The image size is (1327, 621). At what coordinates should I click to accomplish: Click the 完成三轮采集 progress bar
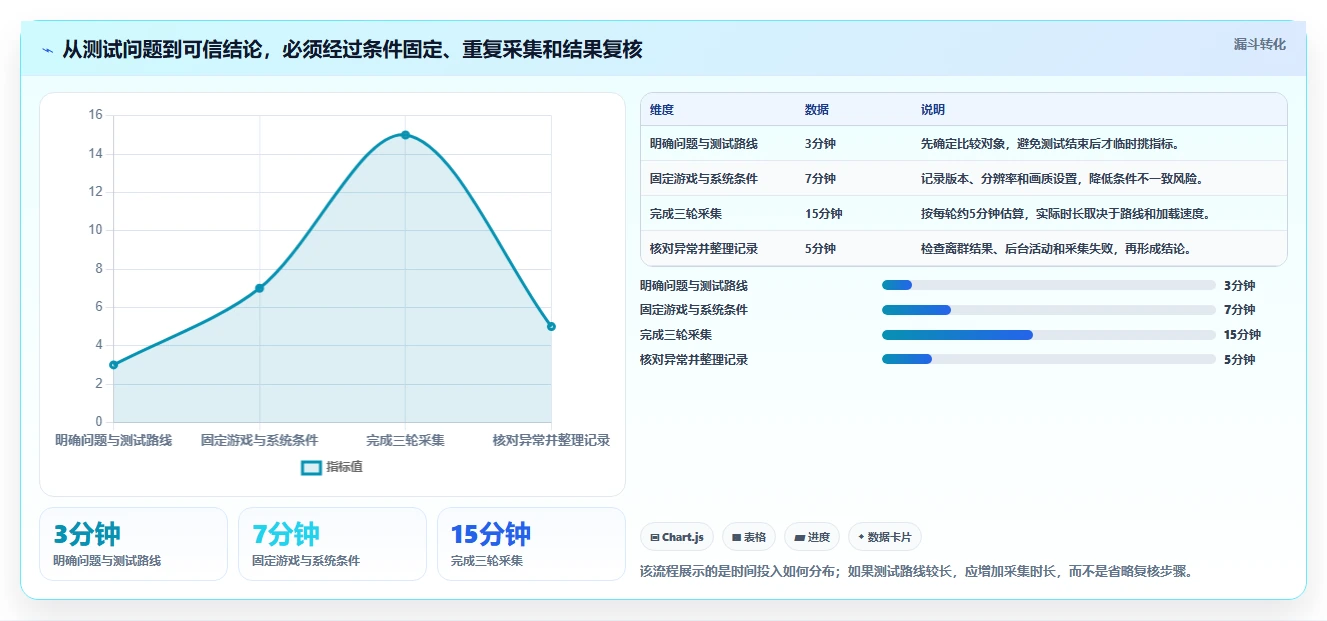click(x=1049, y=335)
